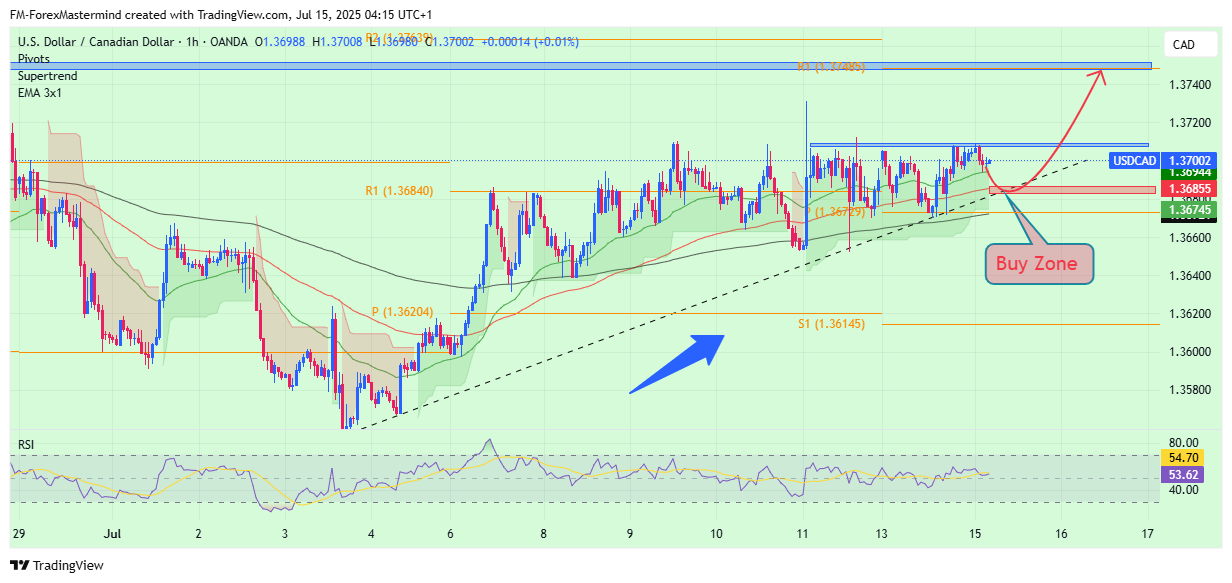
Task: Click the Jul label on the time axis
Action: pos(112,533)
